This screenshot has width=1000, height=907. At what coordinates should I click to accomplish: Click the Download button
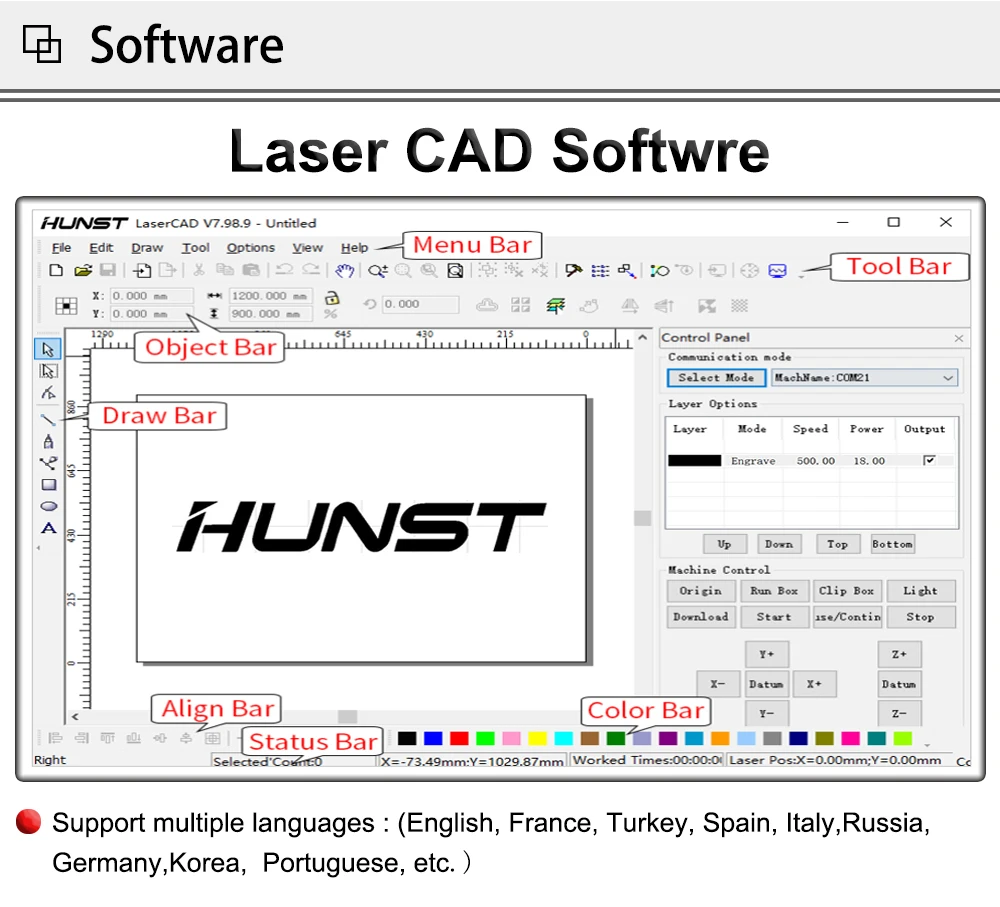[x=701, y=617]
